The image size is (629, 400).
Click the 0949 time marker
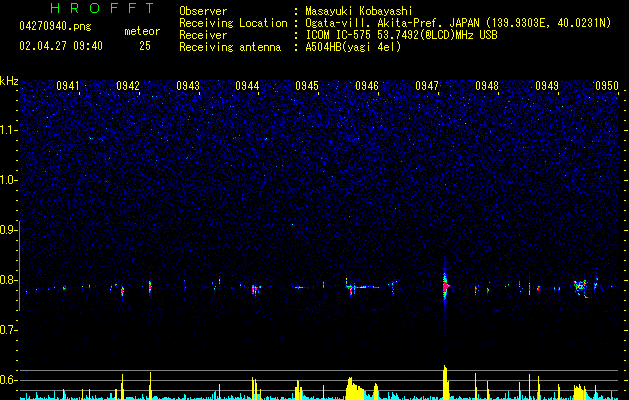click(547, 86)
